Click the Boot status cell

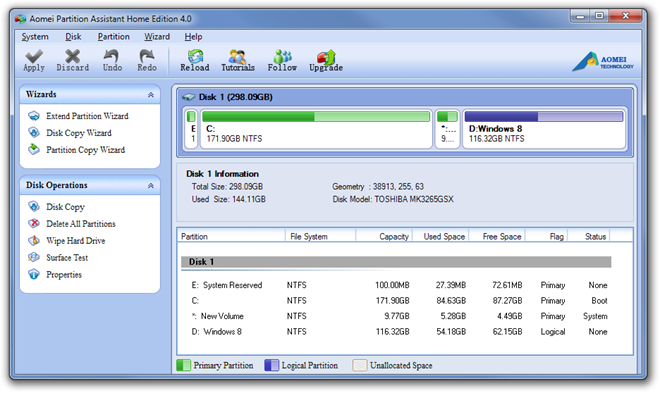[599, 301]
